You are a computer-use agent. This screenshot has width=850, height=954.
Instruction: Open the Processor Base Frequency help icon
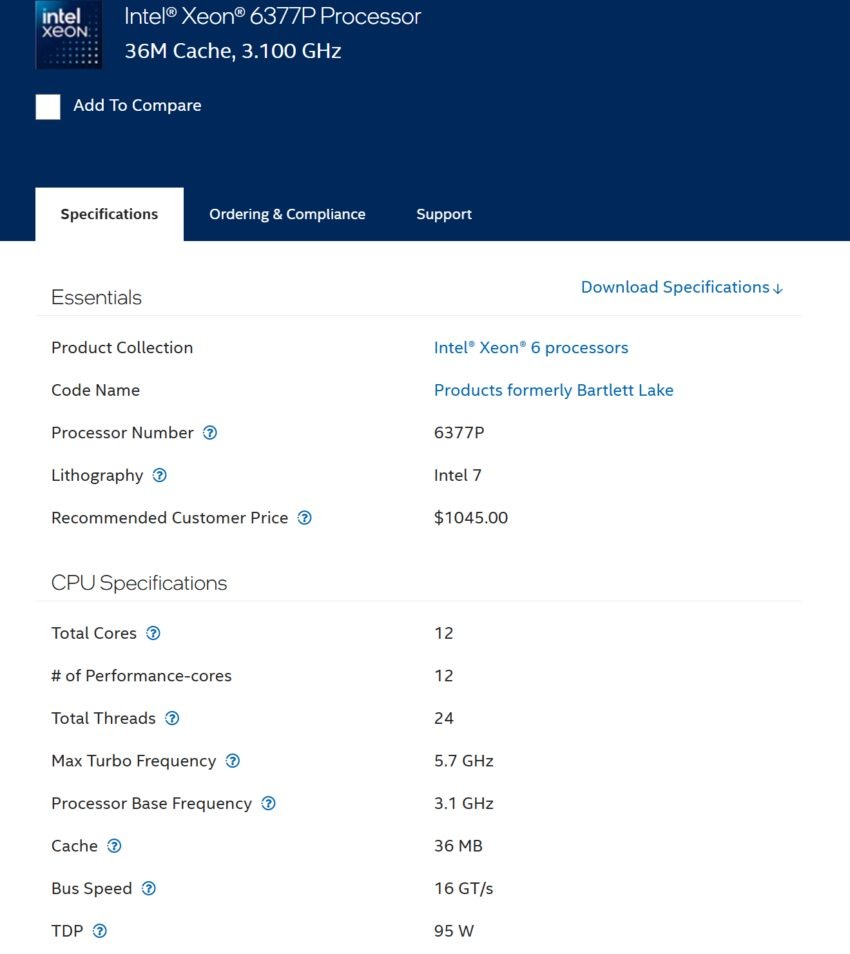tap(268, 804)
